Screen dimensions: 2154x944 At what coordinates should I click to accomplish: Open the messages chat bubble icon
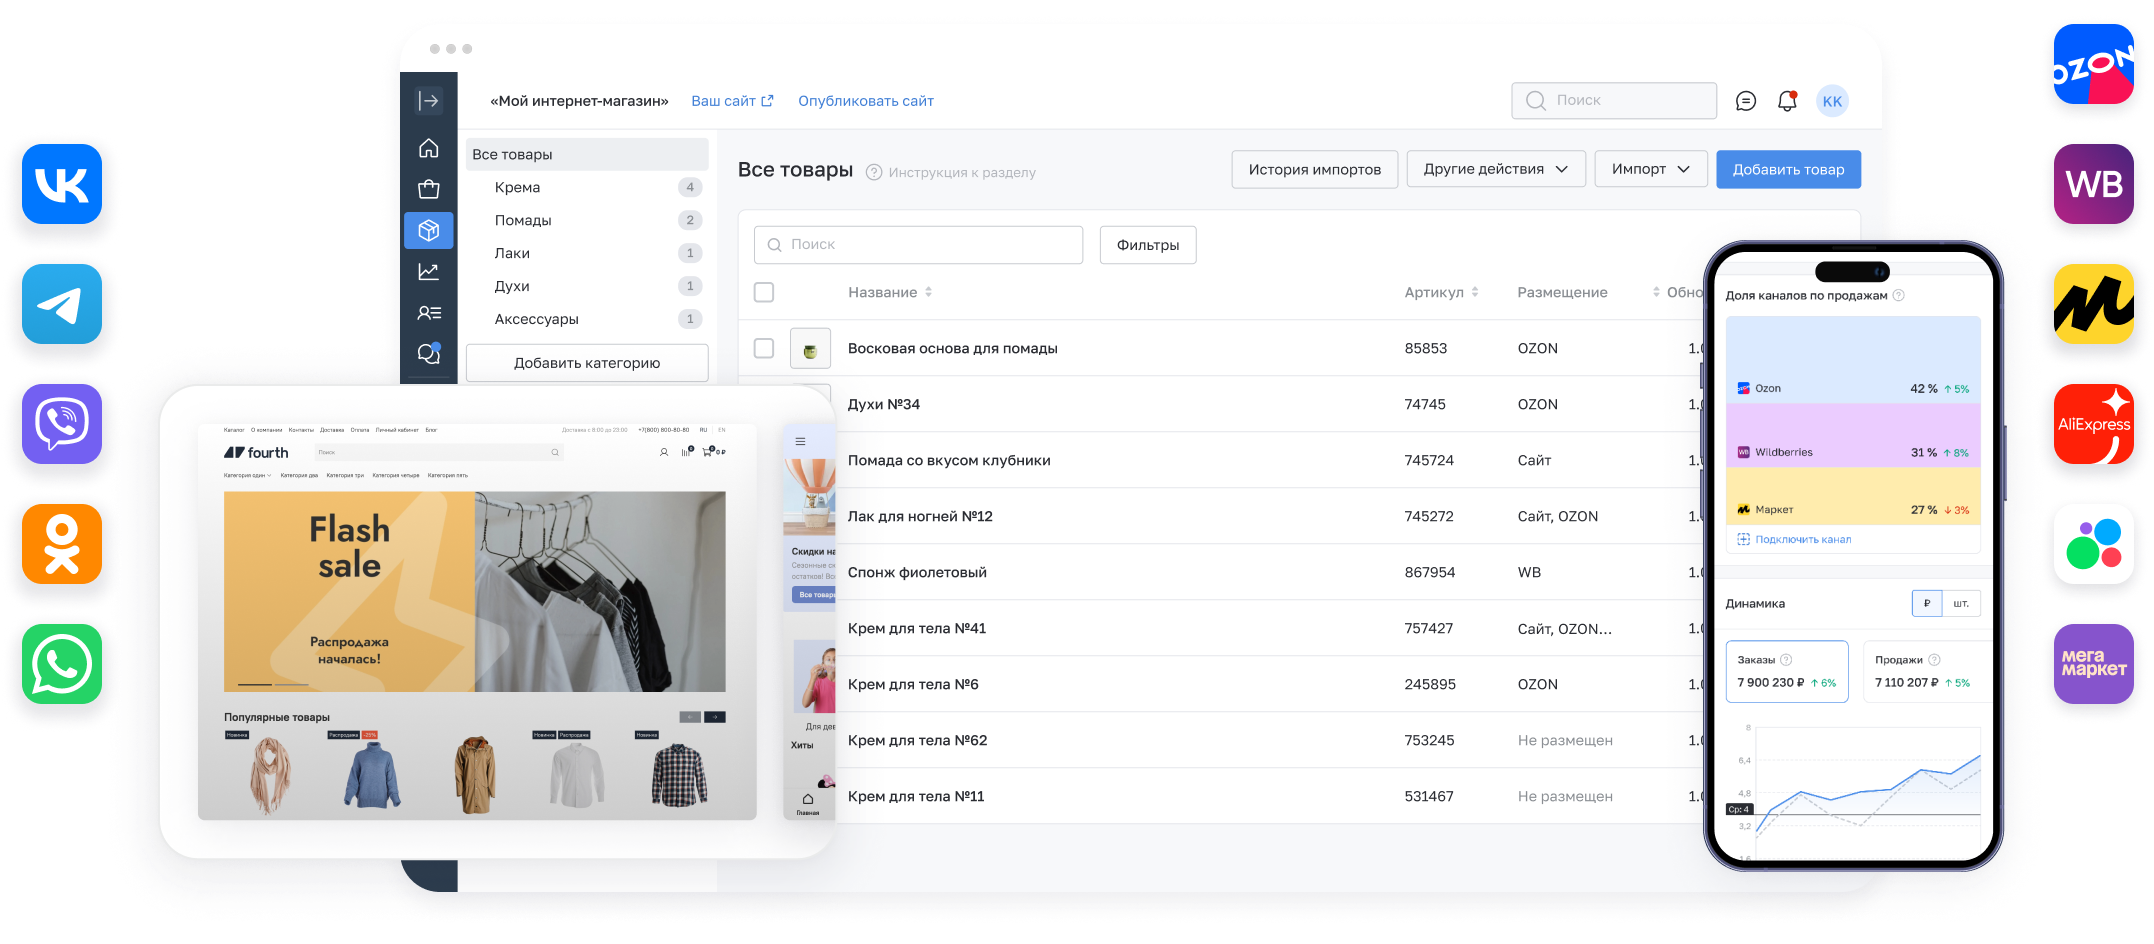pyautogui.click(x=1746, y=101)
